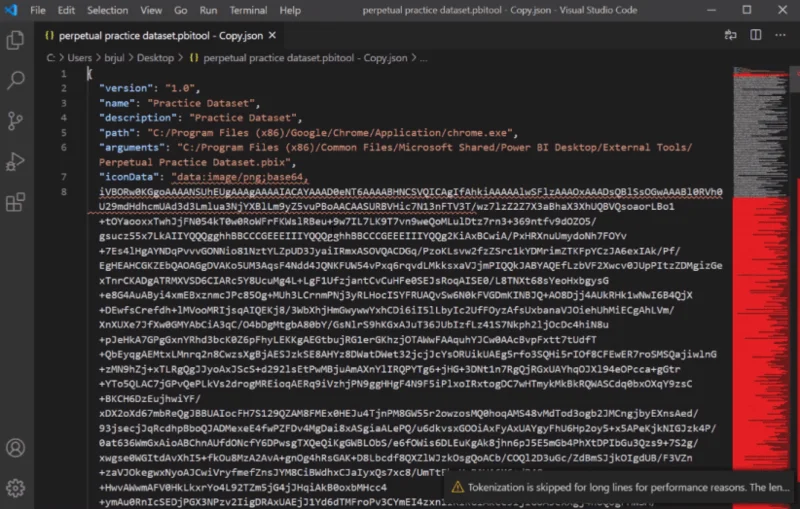Minimize the Visual Studio Code window
This screenshot has width=800, height=509.
tap(711, 10)
